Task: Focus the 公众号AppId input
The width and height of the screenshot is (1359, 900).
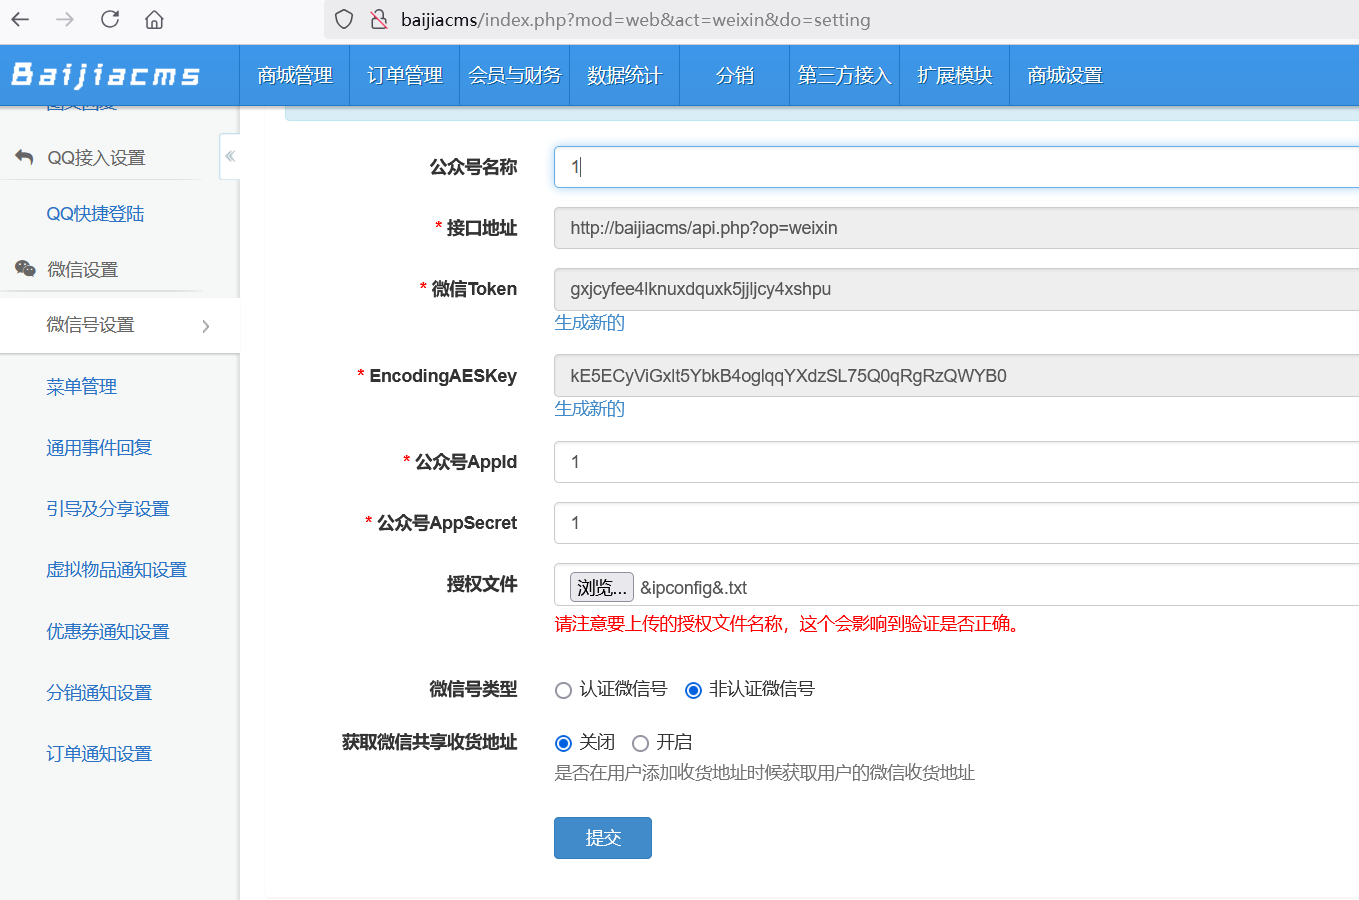Action: coord(956,462)
